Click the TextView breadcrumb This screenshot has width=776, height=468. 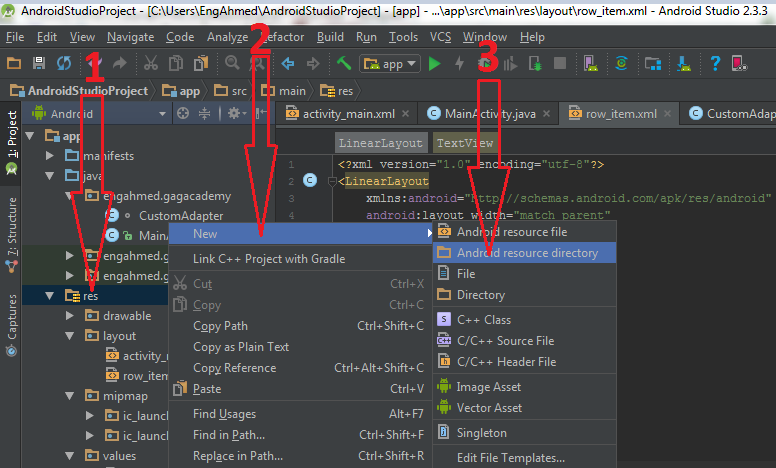point(465,143)
